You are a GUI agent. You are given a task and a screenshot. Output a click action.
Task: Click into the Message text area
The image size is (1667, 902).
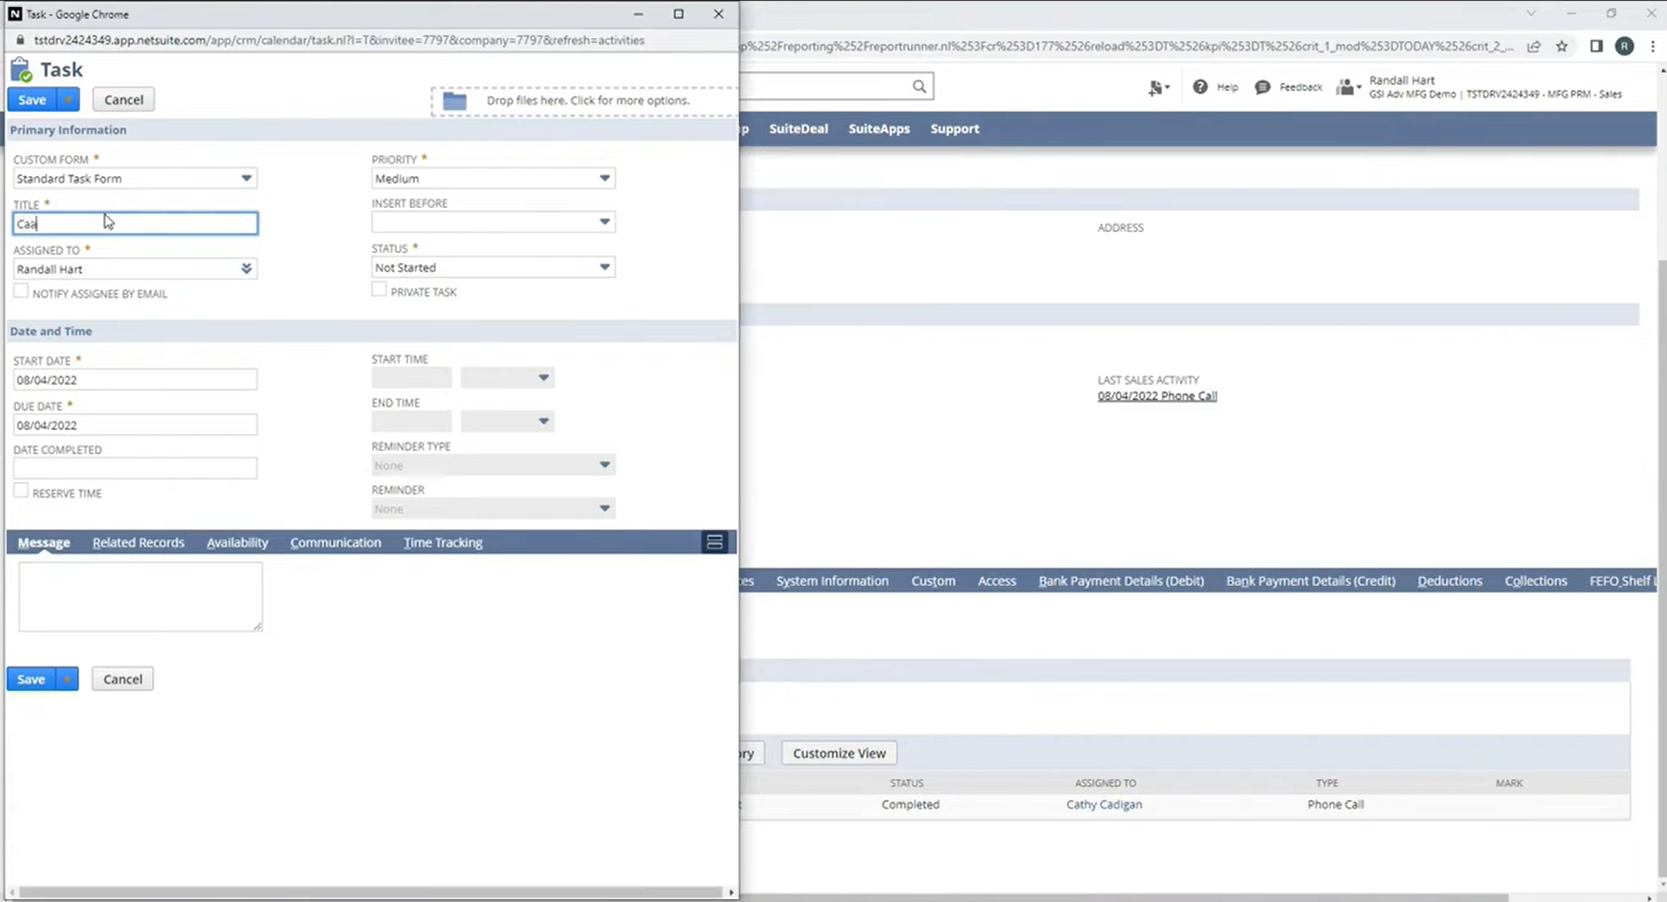coord(140,596)
